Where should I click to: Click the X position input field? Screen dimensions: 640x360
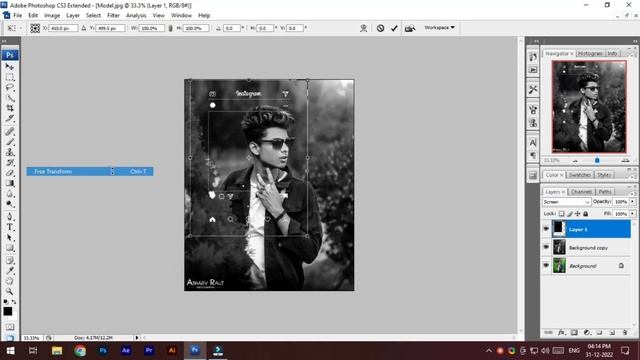pyautogui.click(x=63, y=28)
